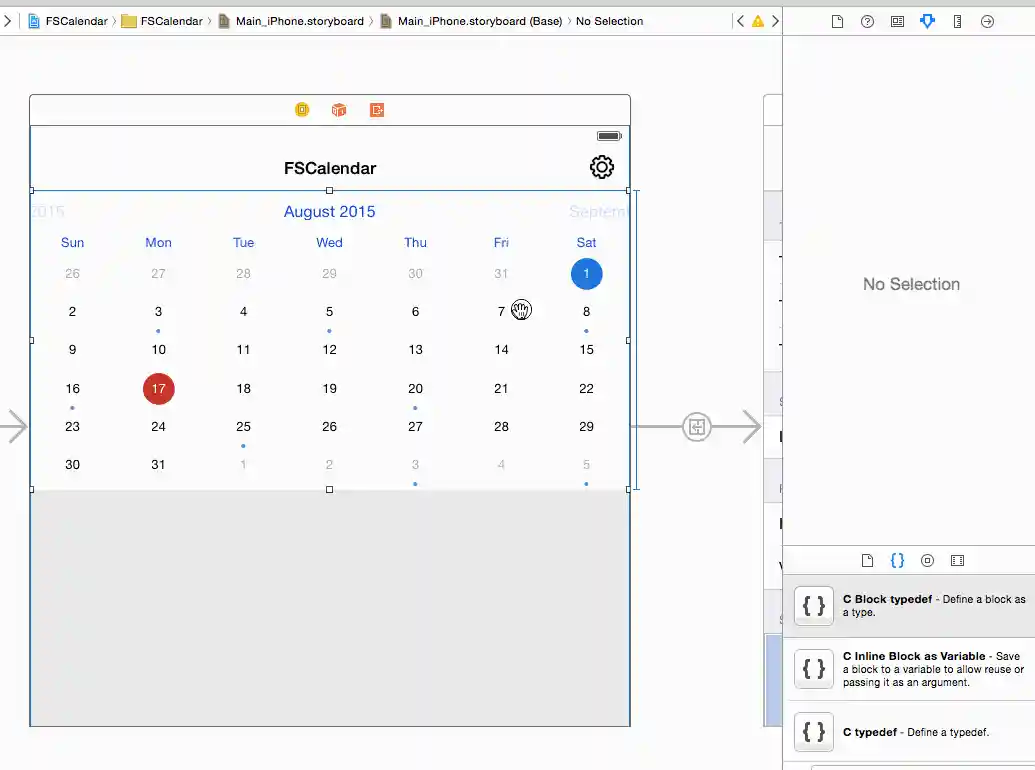Open No Selection jump bar item
1035x770 pixels.
point(609,21)
